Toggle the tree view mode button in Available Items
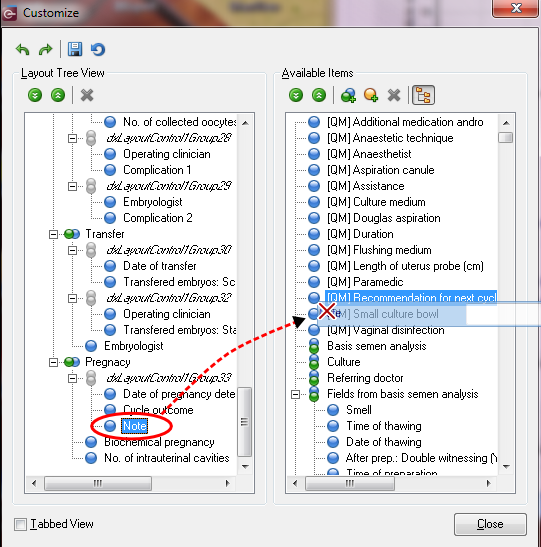Image resolution: width=541 pixels, height=547 pixels. coord(423,95)
